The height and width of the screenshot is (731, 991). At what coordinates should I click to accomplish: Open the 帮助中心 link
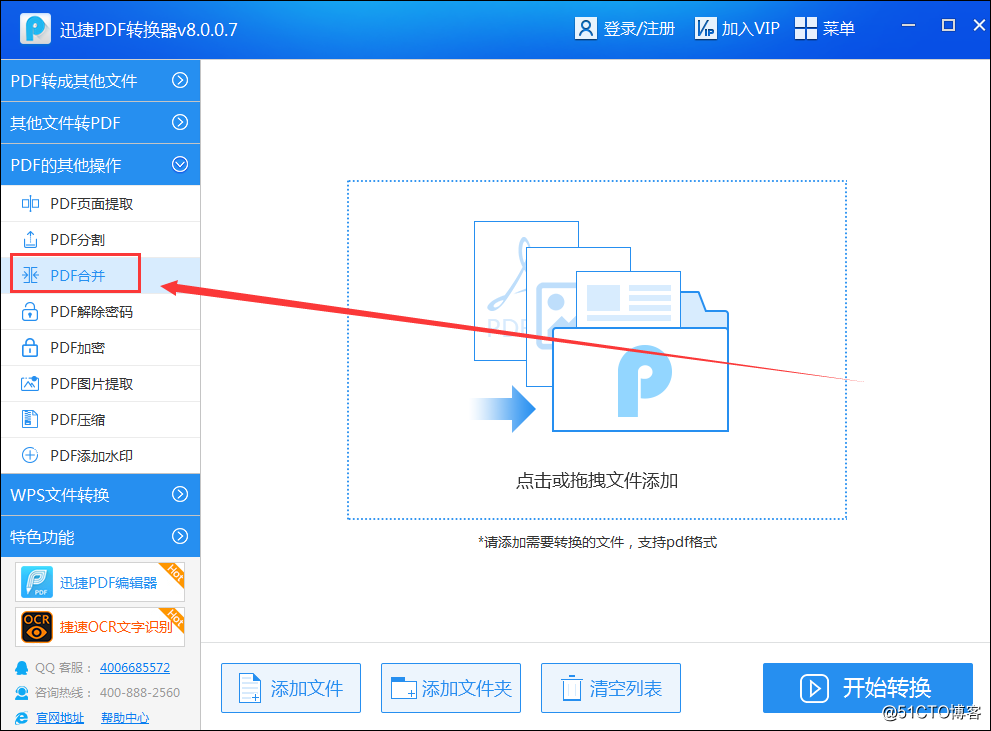tap(125, 718)
